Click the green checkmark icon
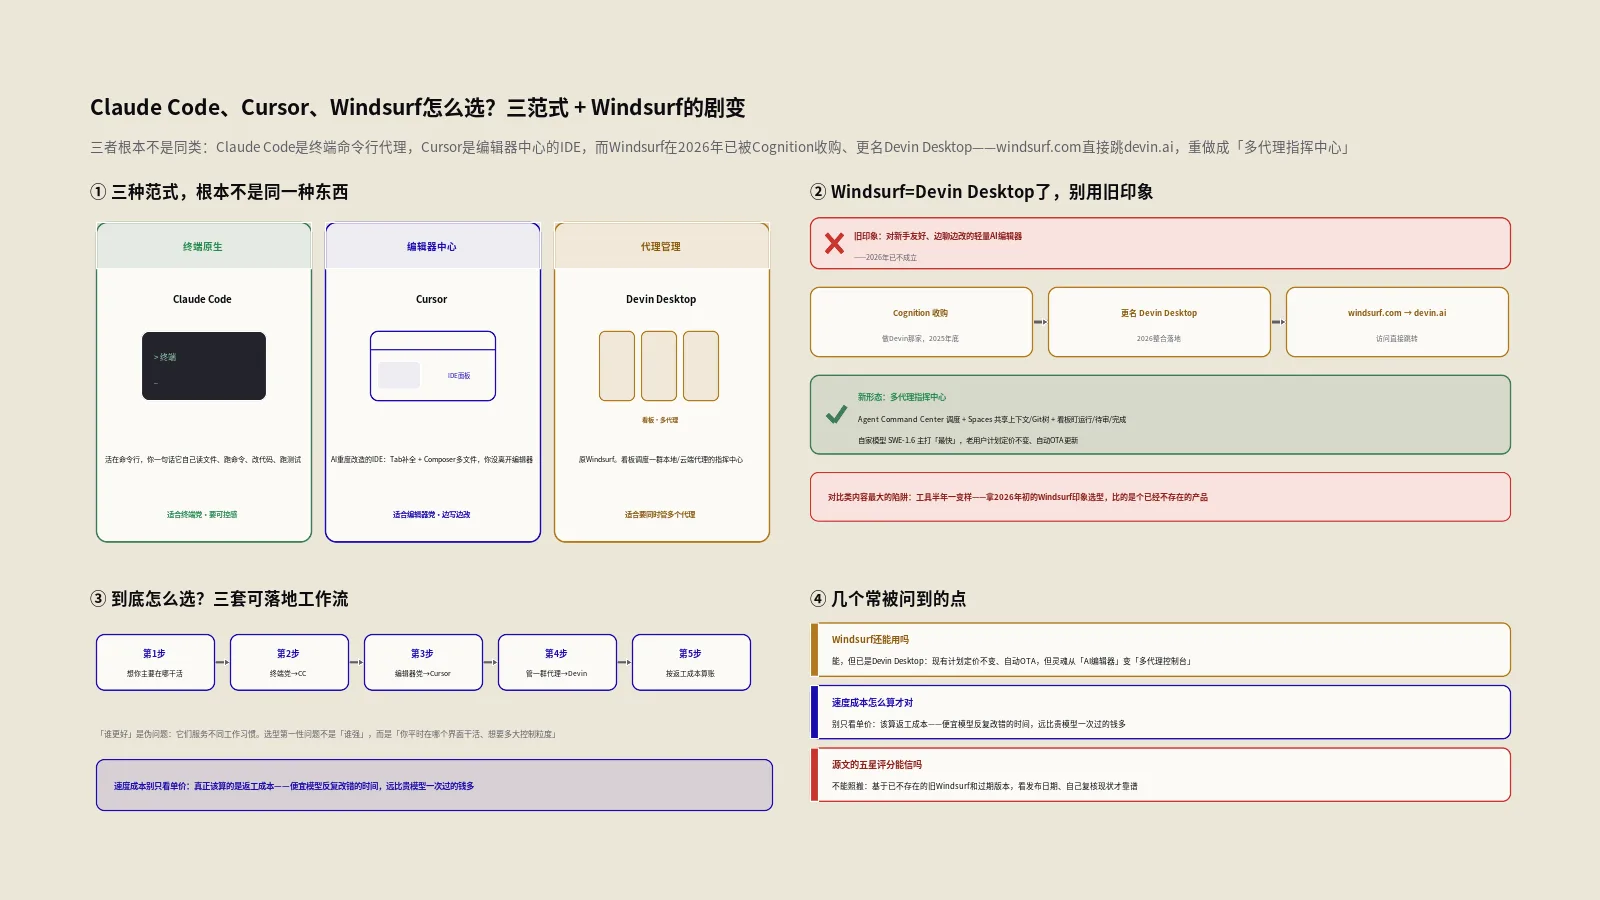The image size is (1600, 900). [x=836, y=414]
